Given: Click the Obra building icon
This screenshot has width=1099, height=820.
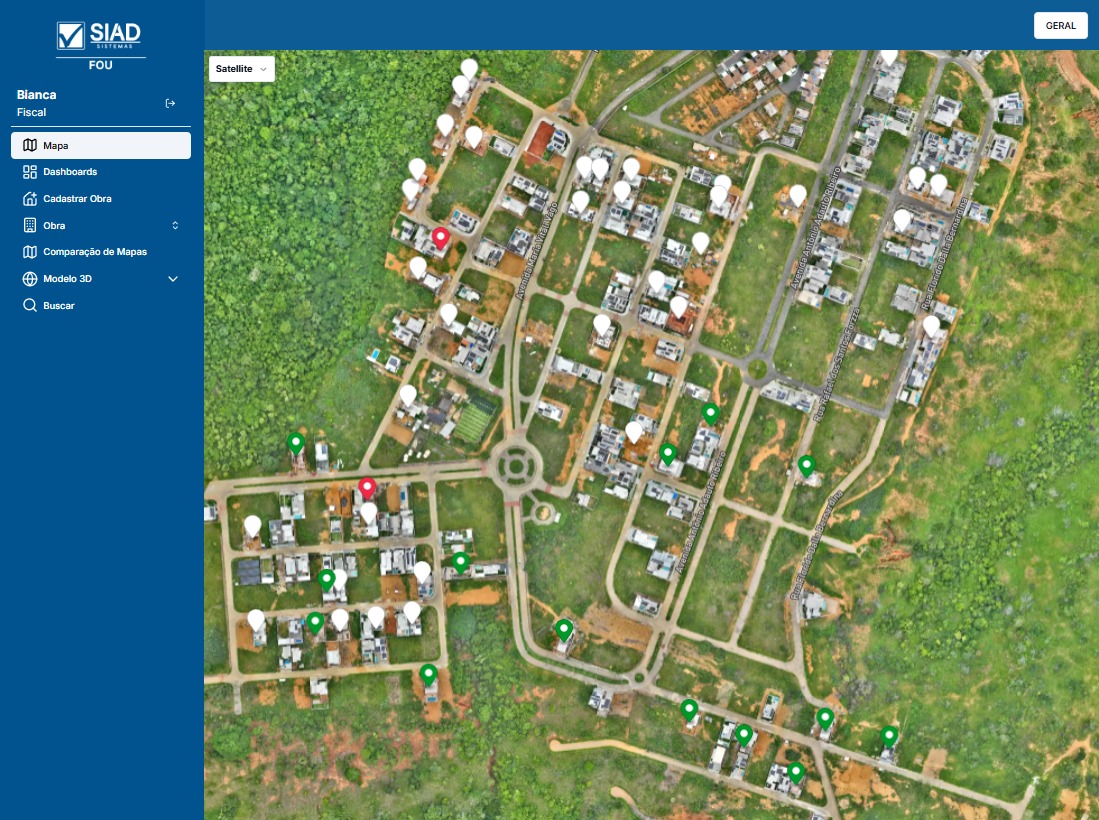Looking at the screenshot, I should pyautogui.click(x=30, y=225).
